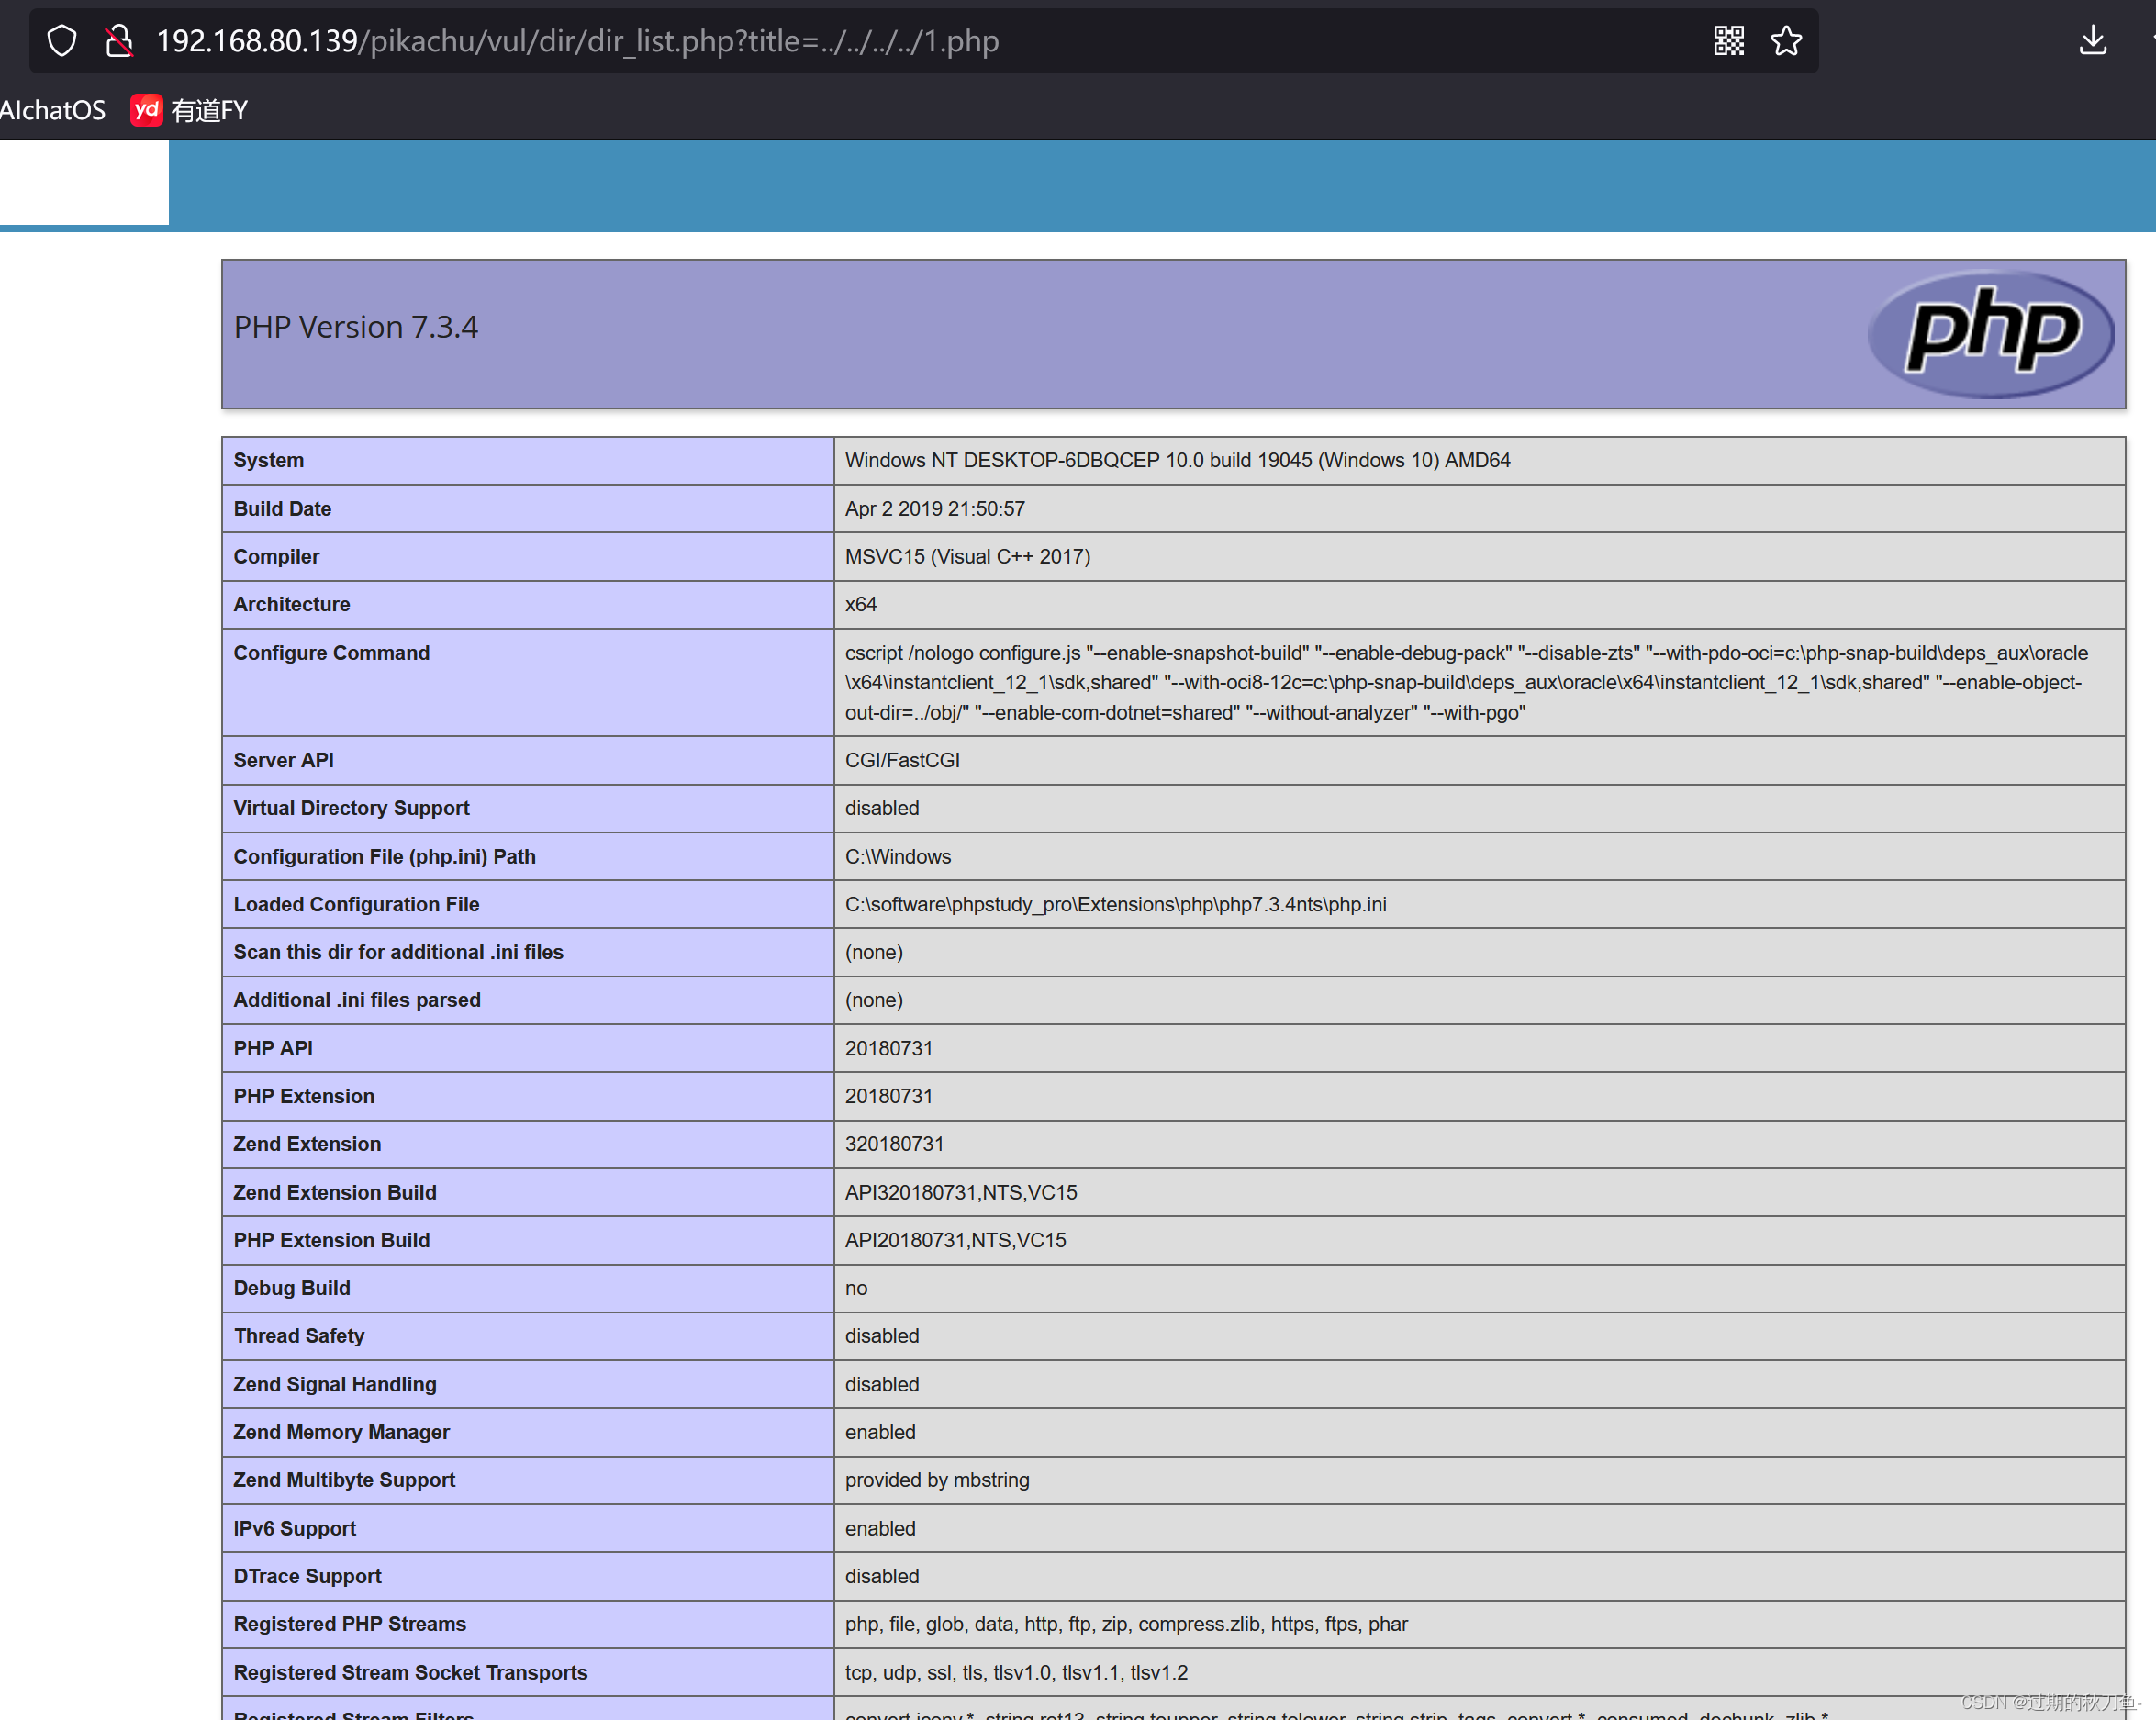Click the Zend Extension Build label
The image size is (2156, 1720).
[x=336, y=1192]
